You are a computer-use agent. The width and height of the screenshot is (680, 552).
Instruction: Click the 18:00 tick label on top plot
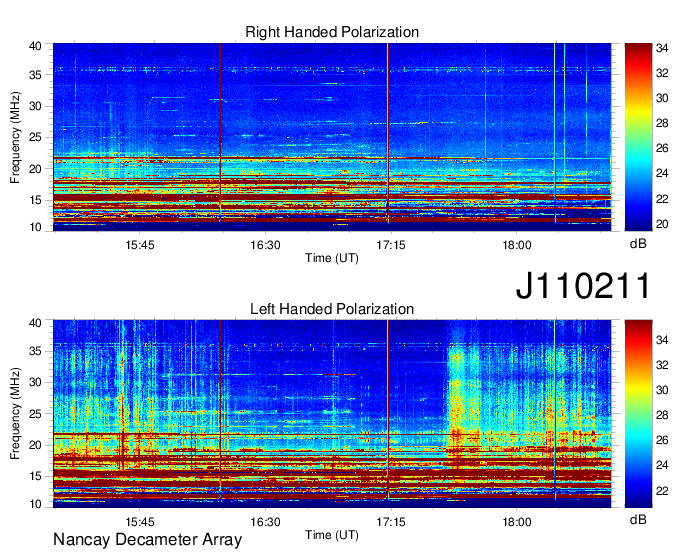point(517,245)
